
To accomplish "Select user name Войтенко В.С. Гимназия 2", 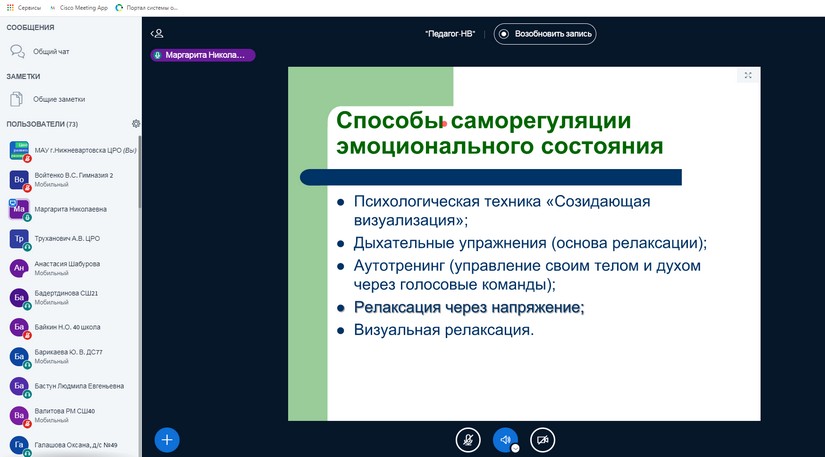I will click(74, 175).
